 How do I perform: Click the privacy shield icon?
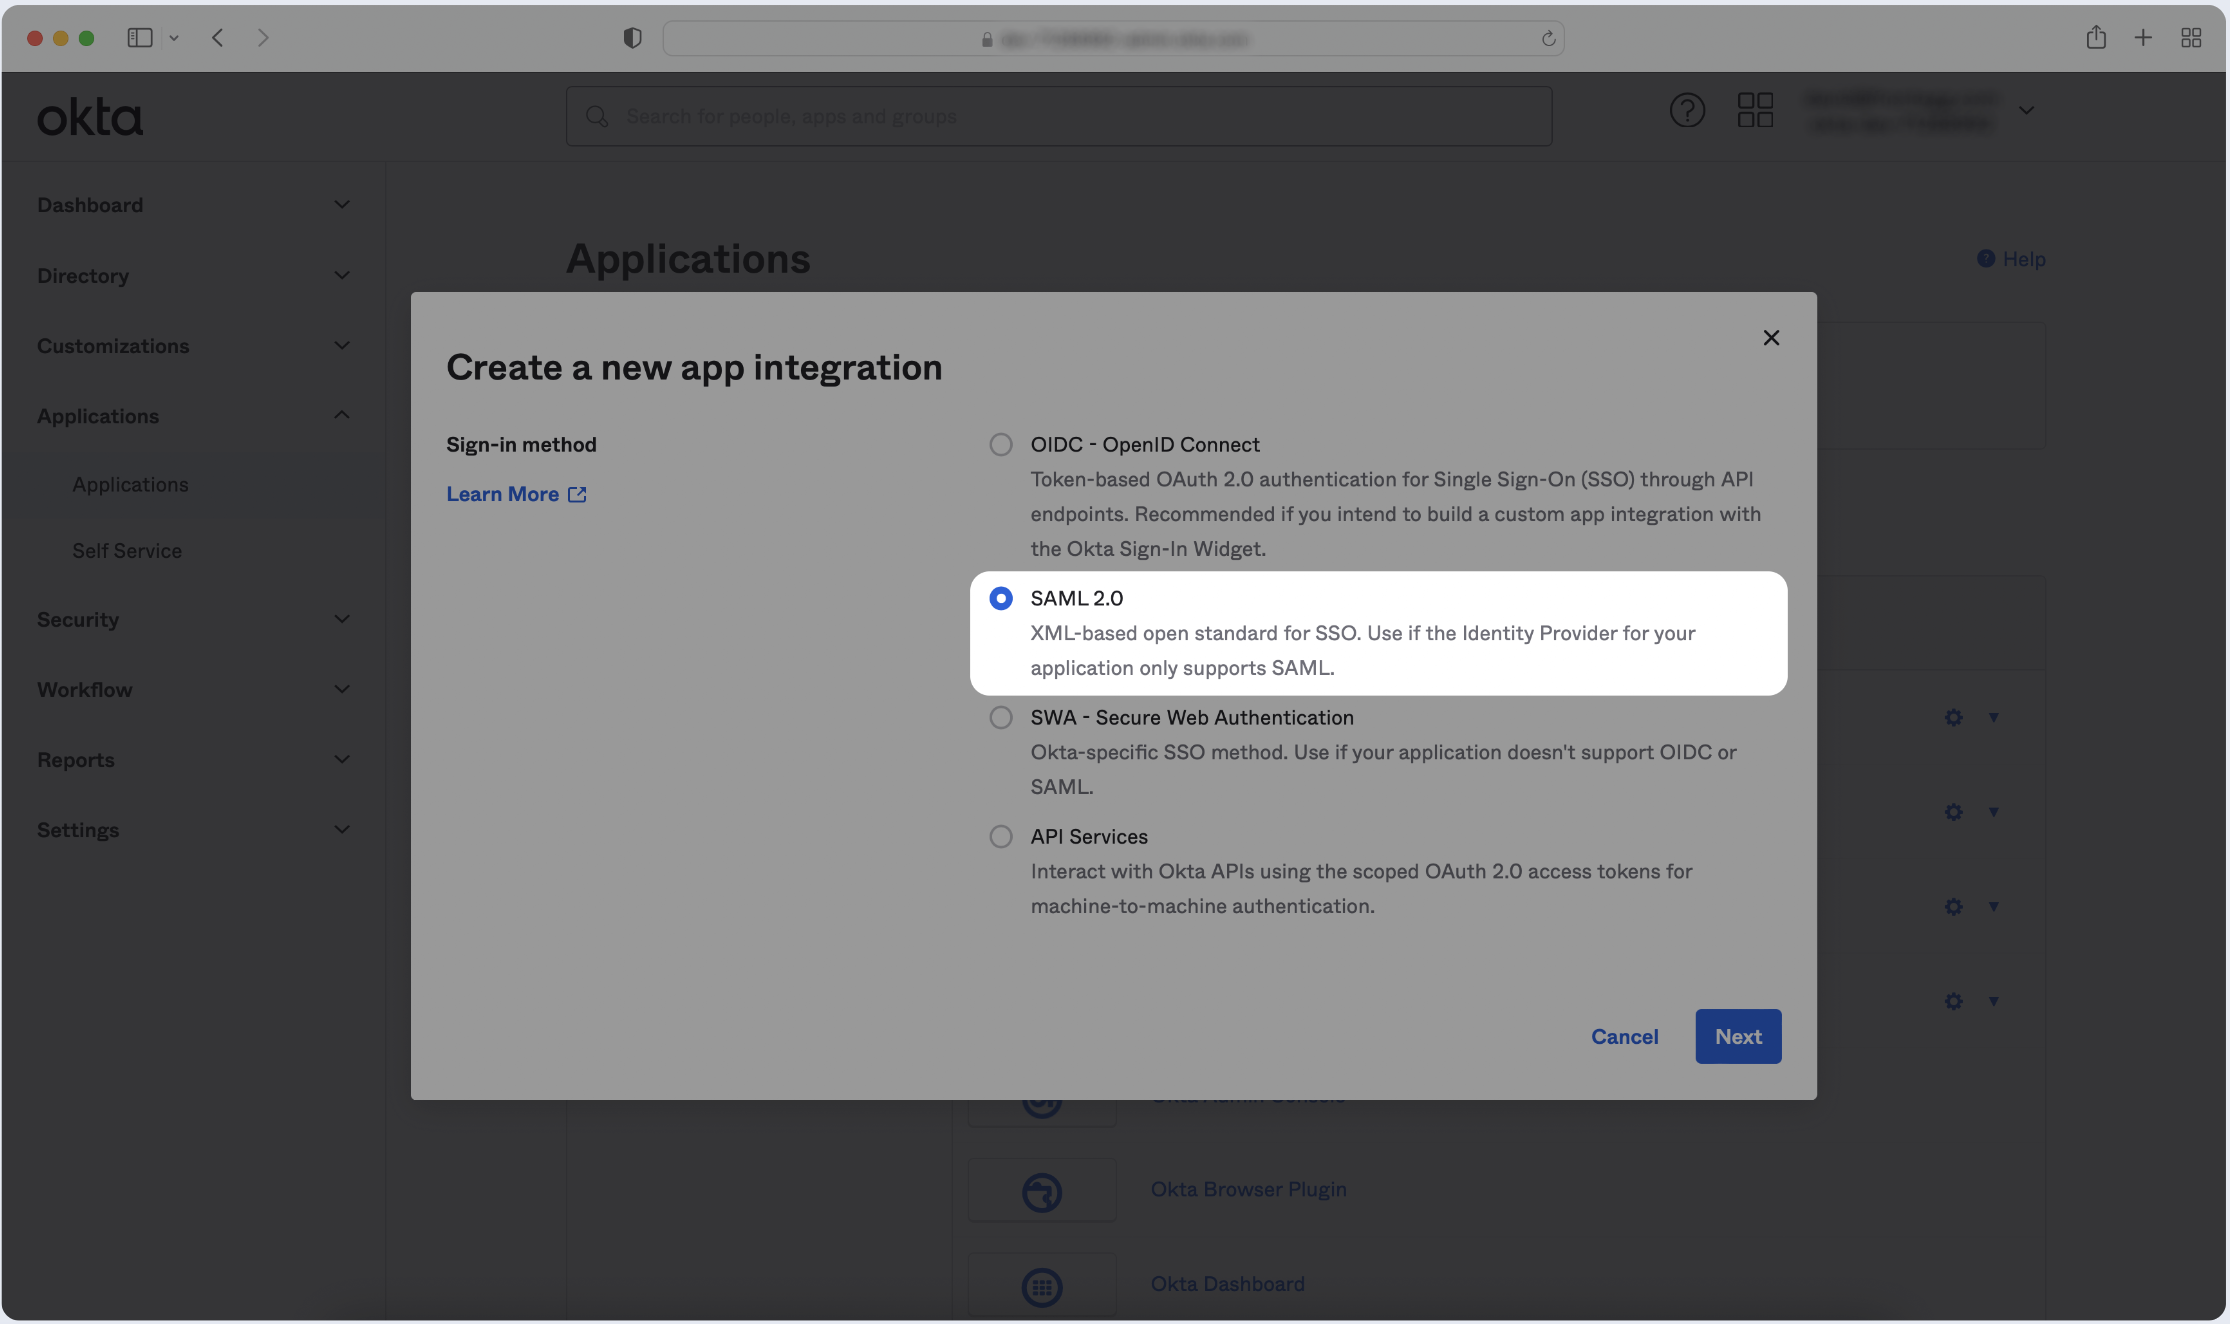632,38
